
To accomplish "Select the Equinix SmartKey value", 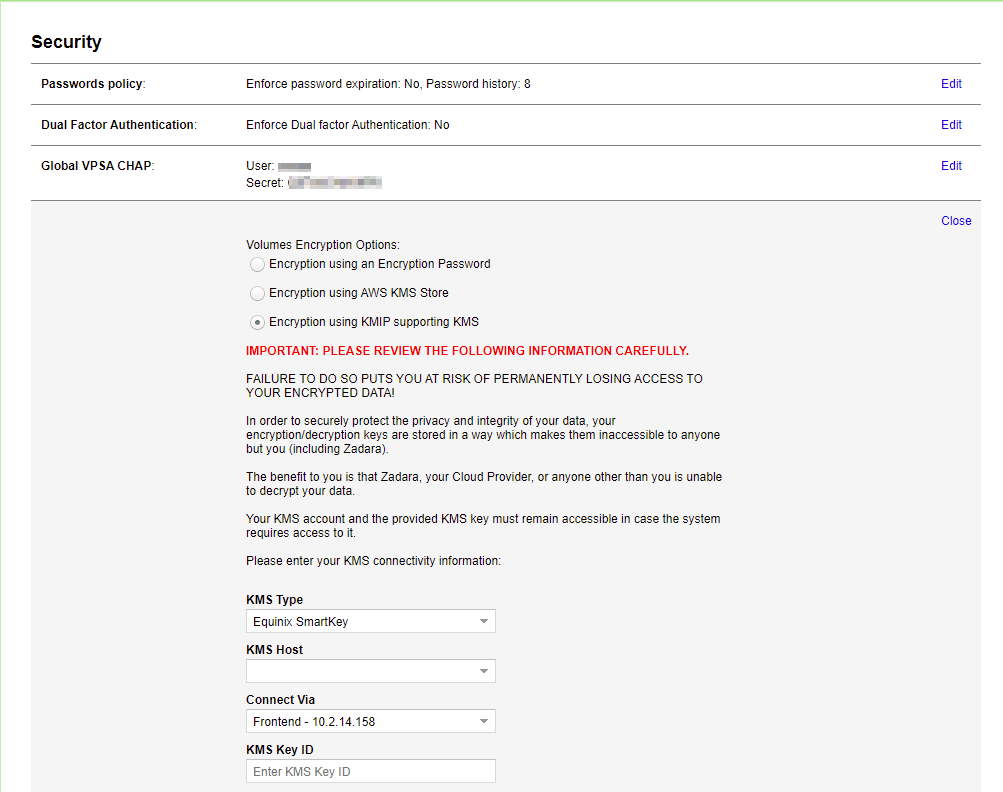I will click(300, 621).
